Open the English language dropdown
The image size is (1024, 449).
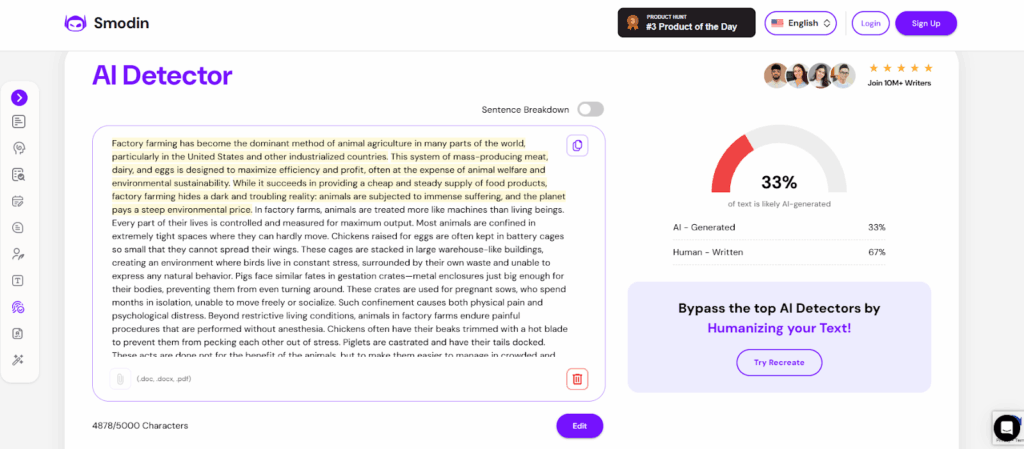click(801, 23)
